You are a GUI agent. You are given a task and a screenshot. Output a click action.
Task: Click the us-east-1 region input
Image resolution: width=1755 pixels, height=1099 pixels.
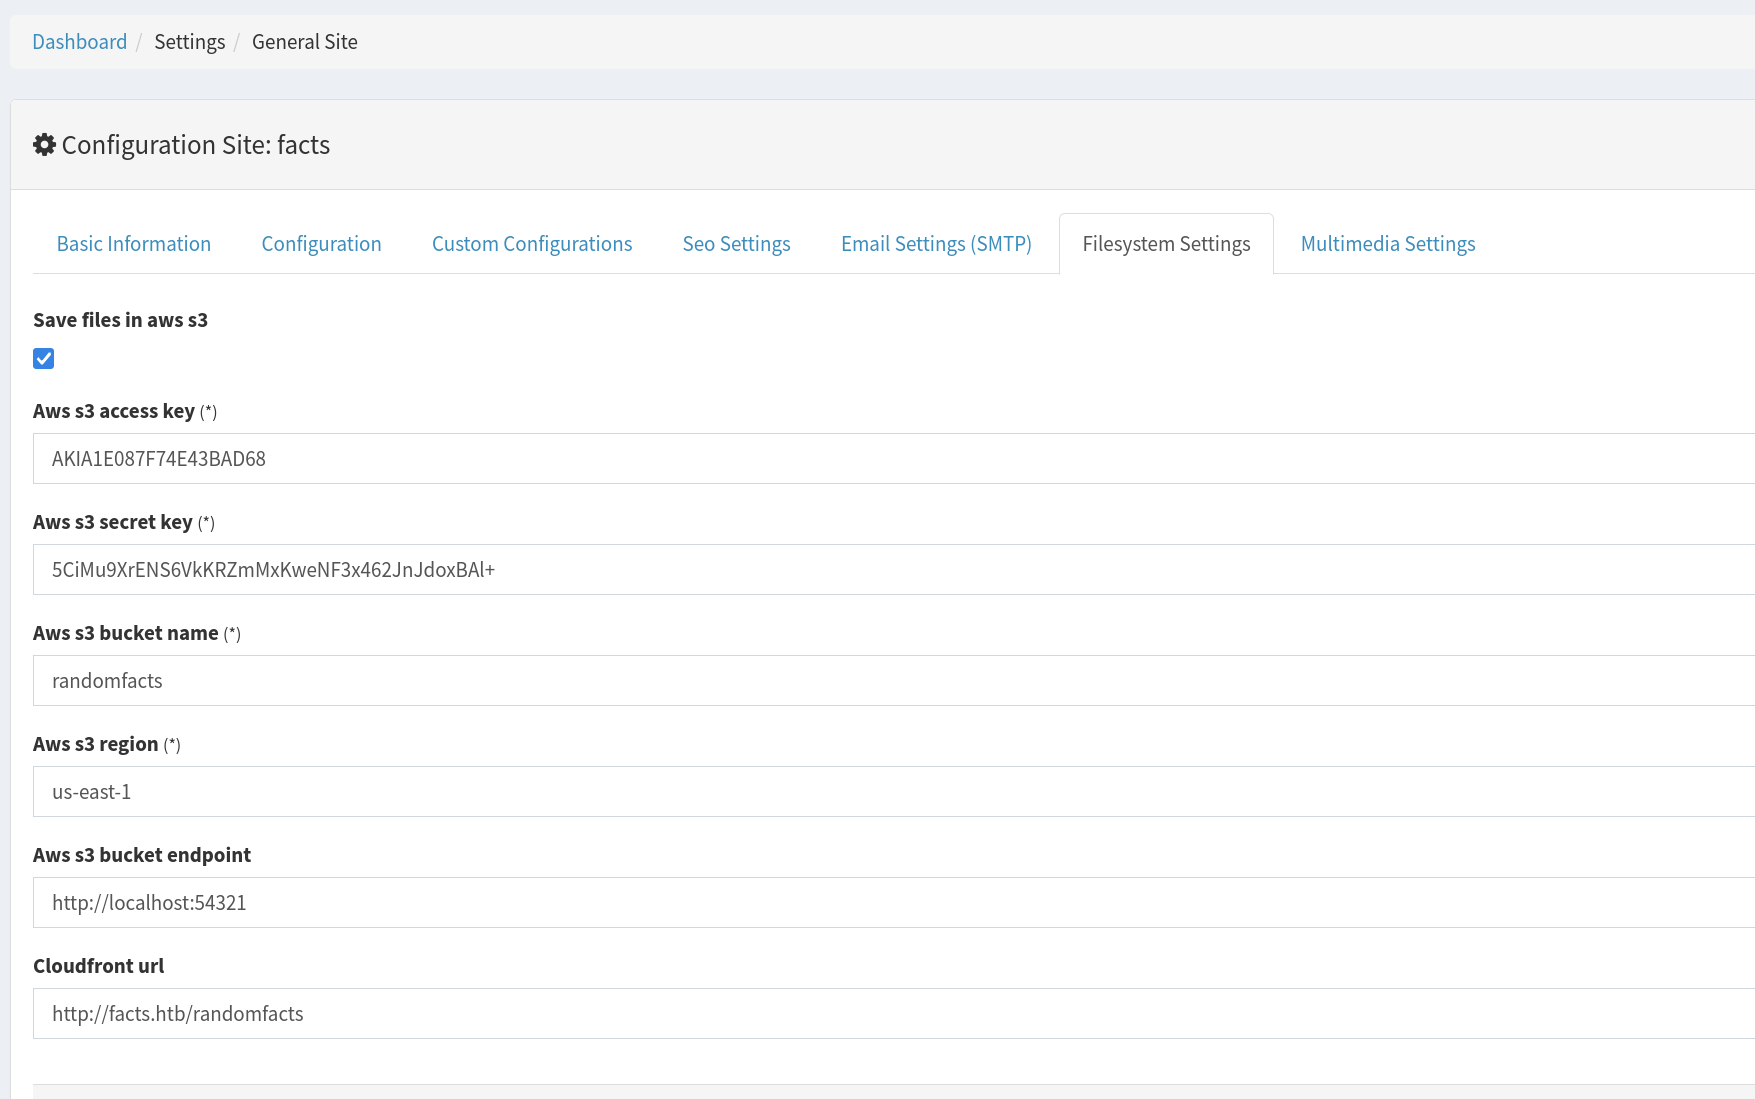tap(600, 791)
